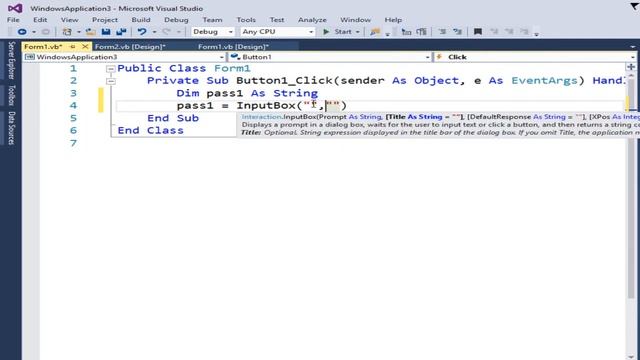Toggle a bookmark with the Bookmark icon
The image size is (640, 360).
pyautogui.click(x=478, y=31)
